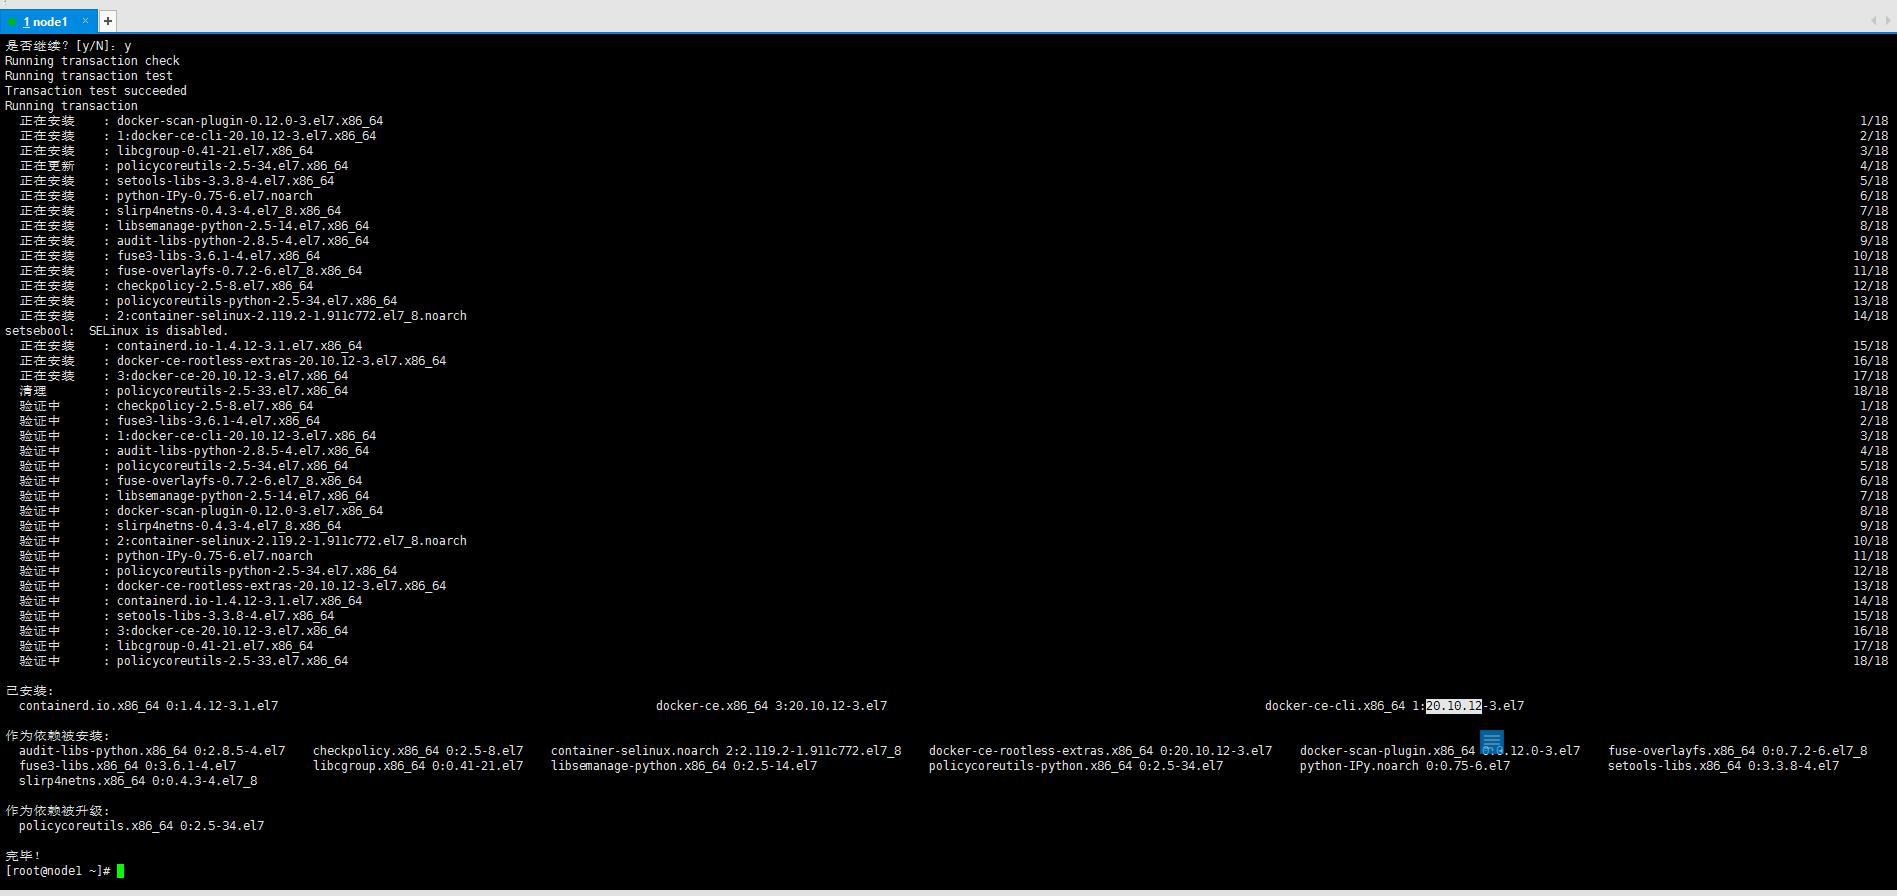This screenshot has height=896, width=1897.
Task: Click the "Running transaction test" line
Action: [89, 76]
